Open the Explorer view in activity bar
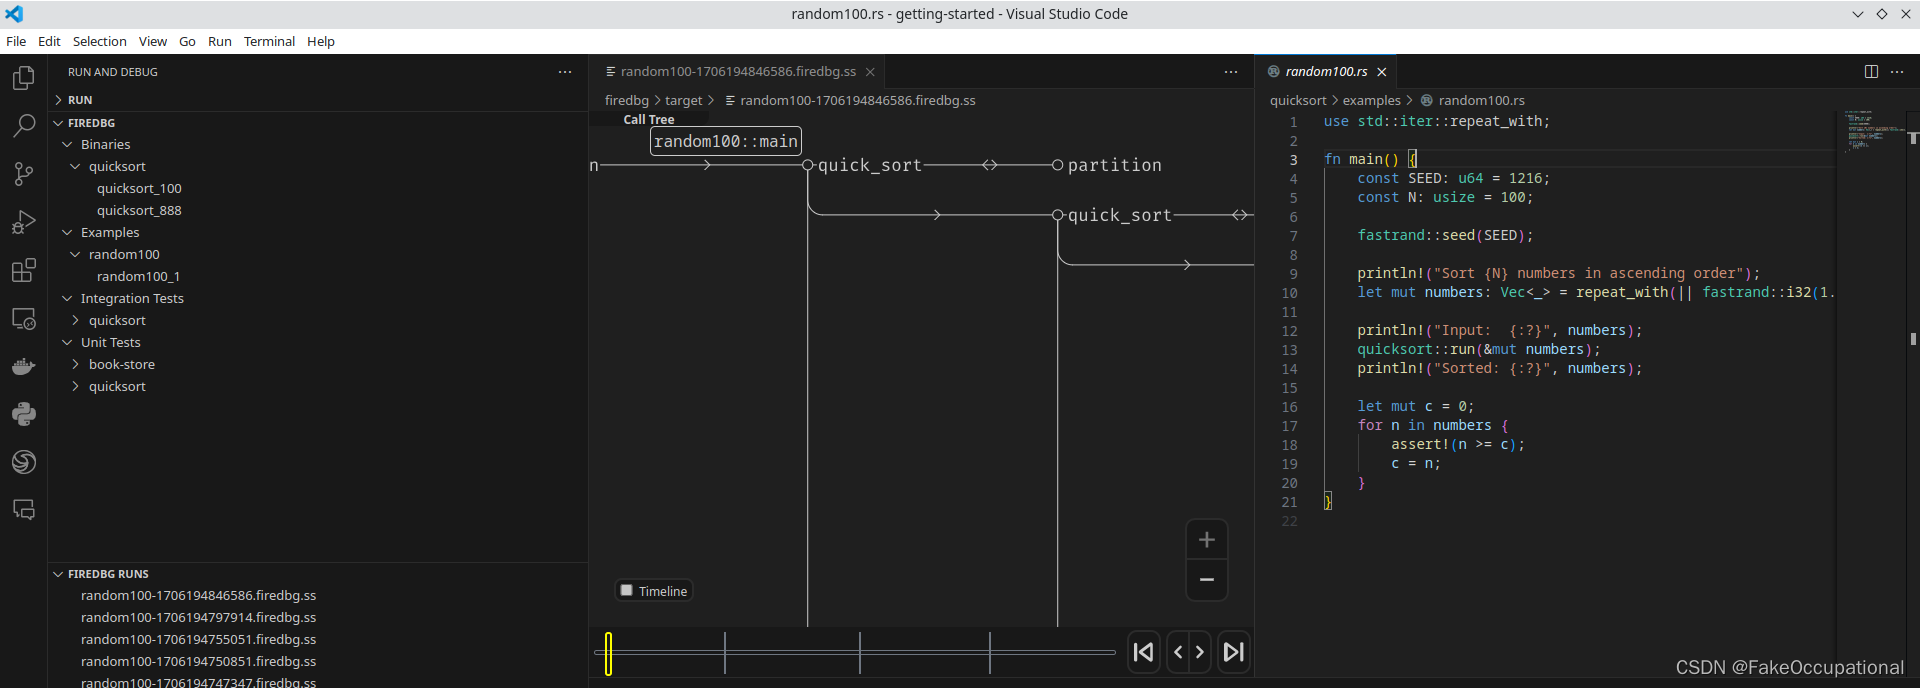Screen dimensions: 1920x688 coord(24,78)
